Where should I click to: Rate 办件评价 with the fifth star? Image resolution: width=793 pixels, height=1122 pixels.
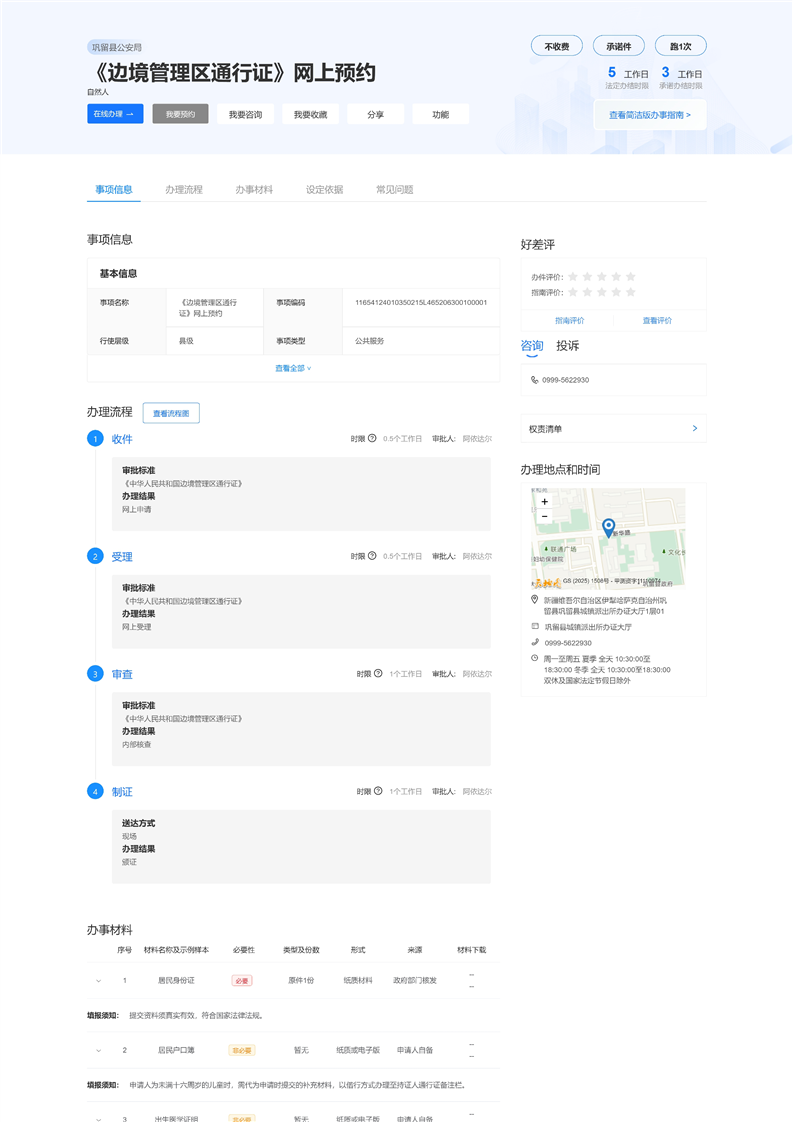tap(630, 277)
